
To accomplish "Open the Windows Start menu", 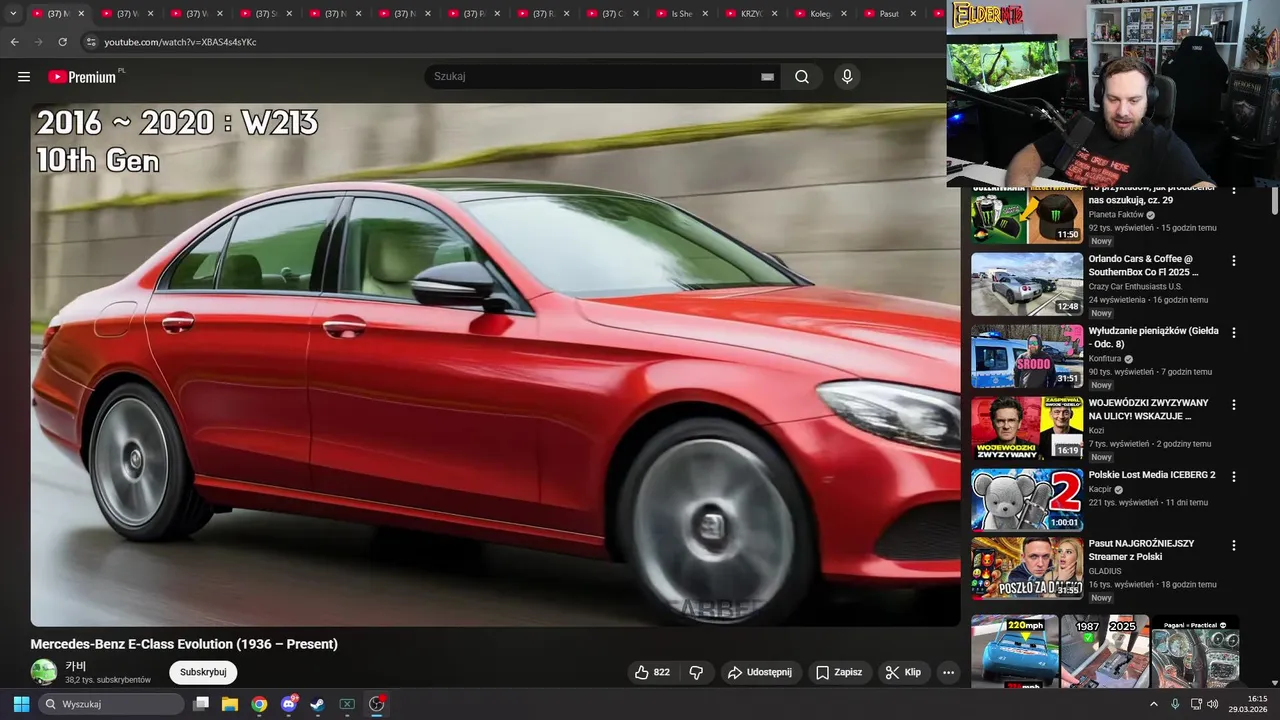I will coord(21,704).
